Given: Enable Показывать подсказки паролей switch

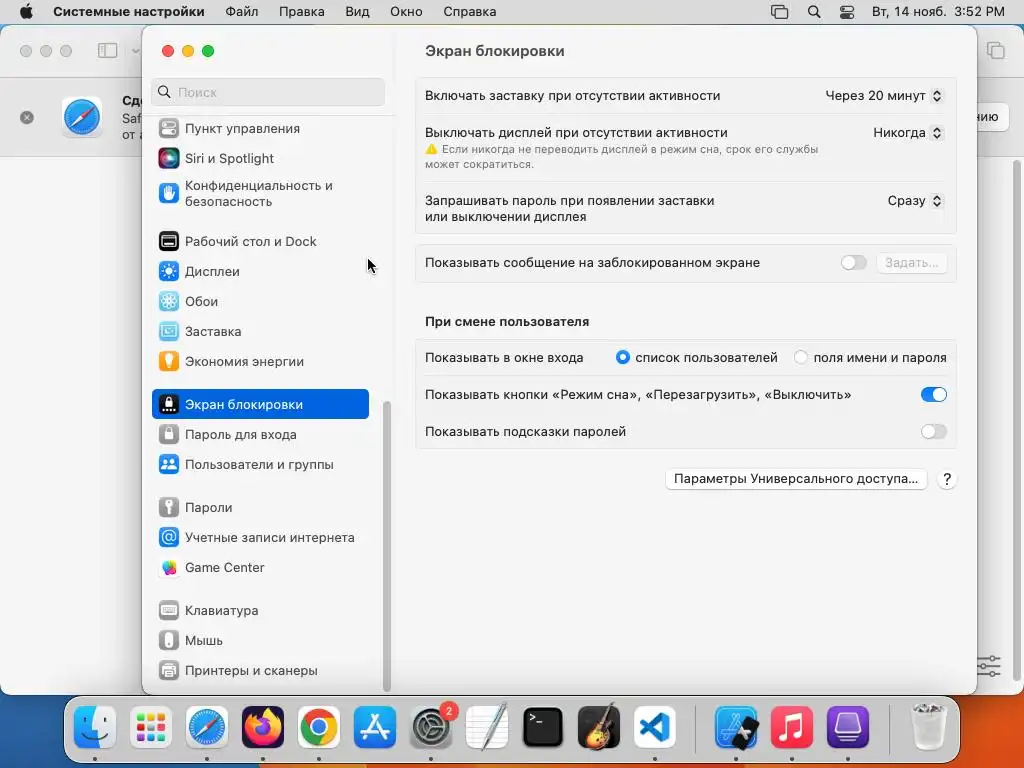Looking at the screenshot, I should click(933, 432).
